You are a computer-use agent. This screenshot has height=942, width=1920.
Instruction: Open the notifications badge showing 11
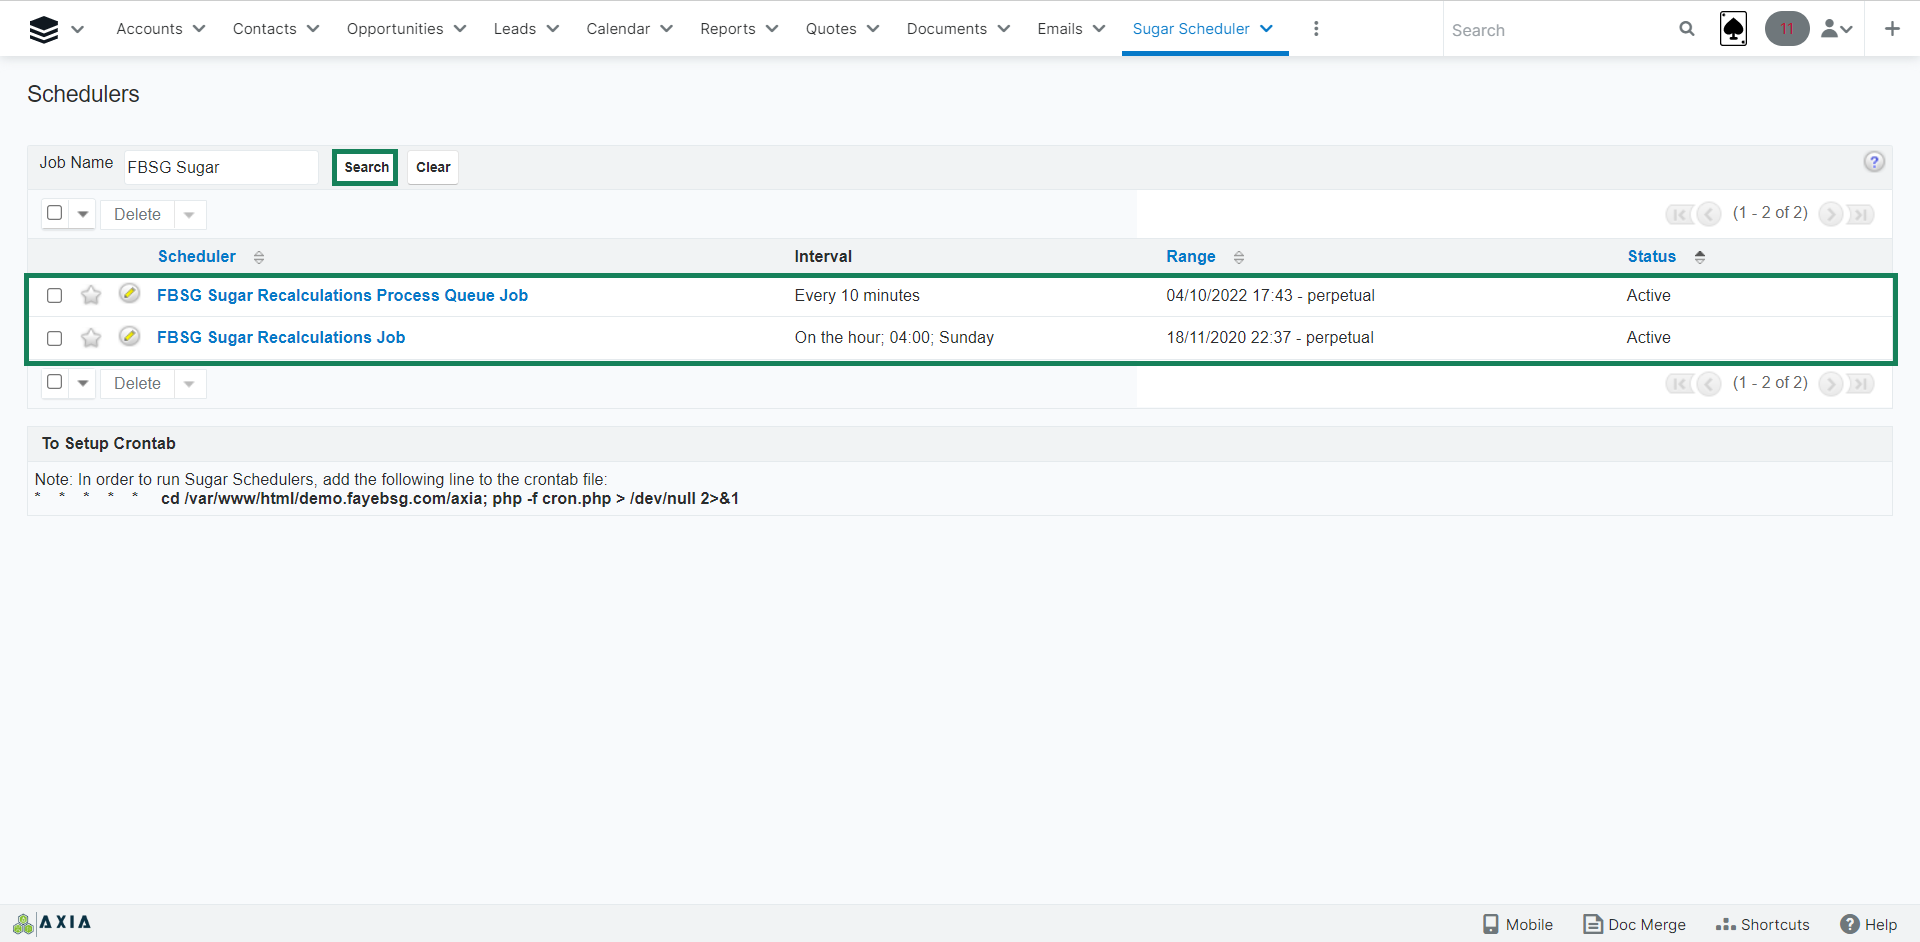(x=1787, y=29)
